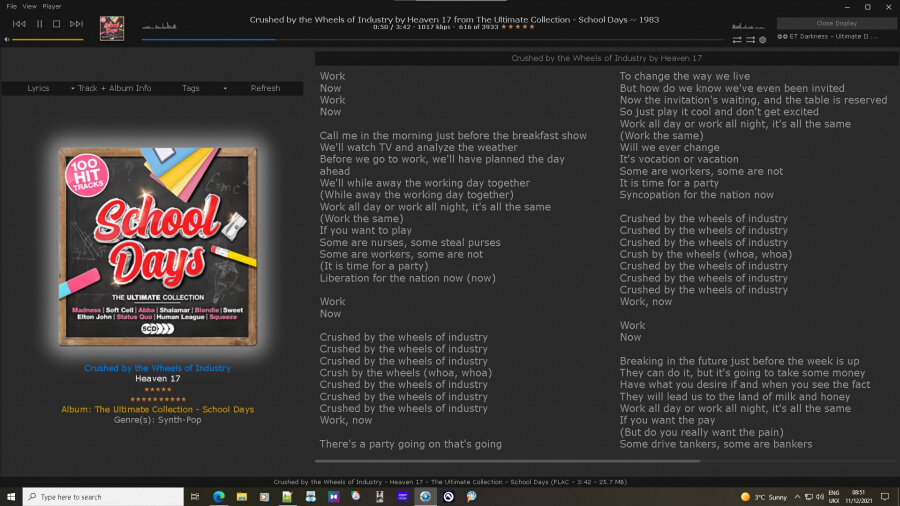Click orange media app icon after File Explorer
Screen dimensions: 900x506
264,497
